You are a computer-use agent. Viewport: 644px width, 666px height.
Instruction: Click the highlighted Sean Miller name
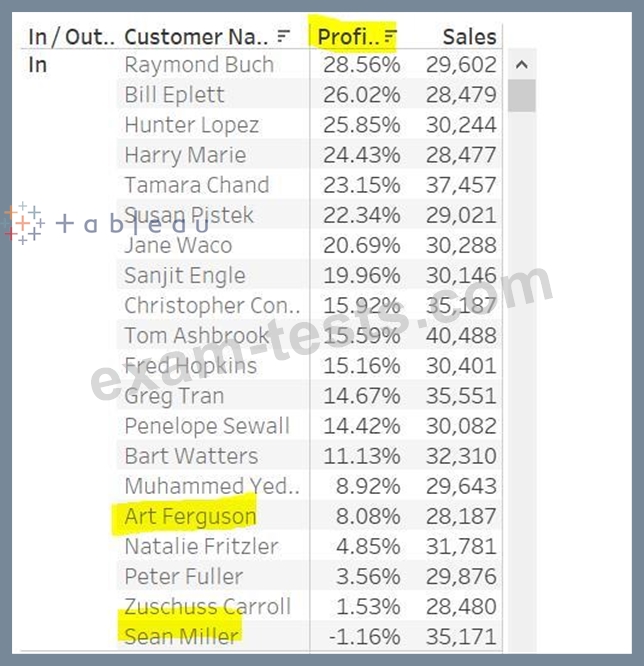[181, 636]
